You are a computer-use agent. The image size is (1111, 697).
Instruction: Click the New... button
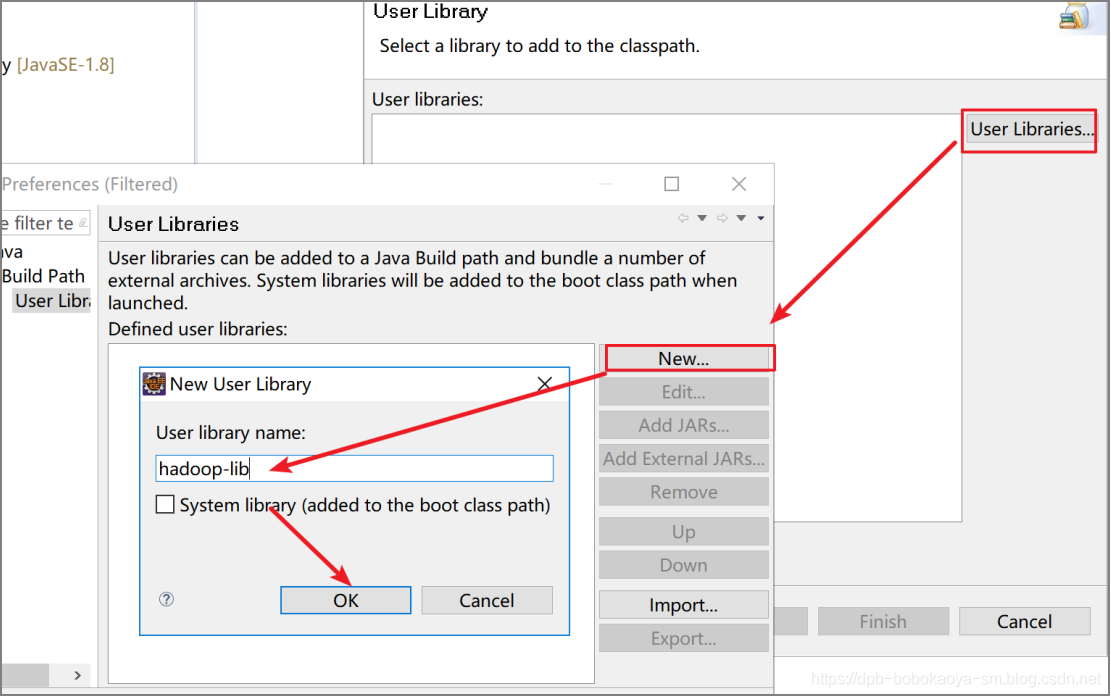(x=684, y=358)
